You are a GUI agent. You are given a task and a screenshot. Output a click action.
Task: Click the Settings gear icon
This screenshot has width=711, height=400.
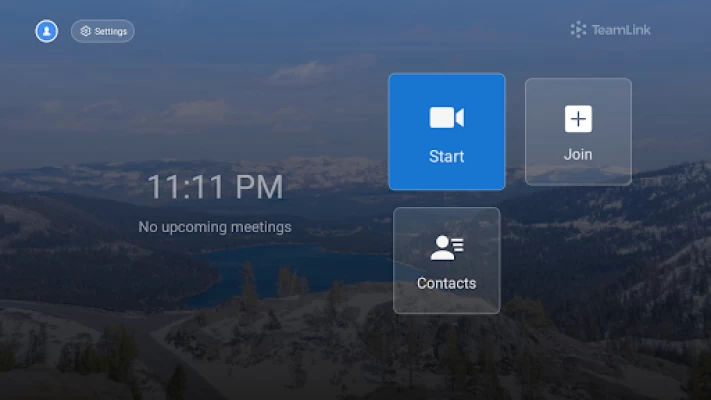pyautogui.click(x=86, y=32)
